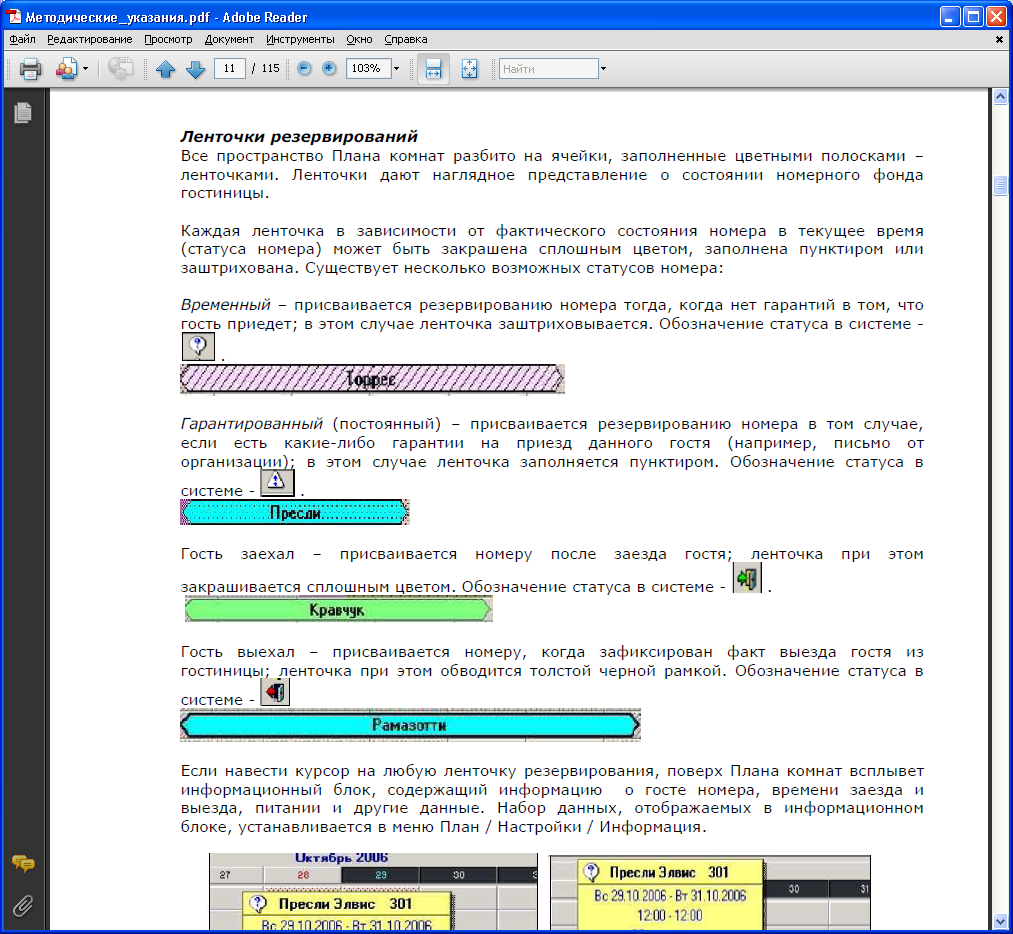Click the cyan Рамазотти reservation ribbon
1013x934 pixels.
point(410,725)
